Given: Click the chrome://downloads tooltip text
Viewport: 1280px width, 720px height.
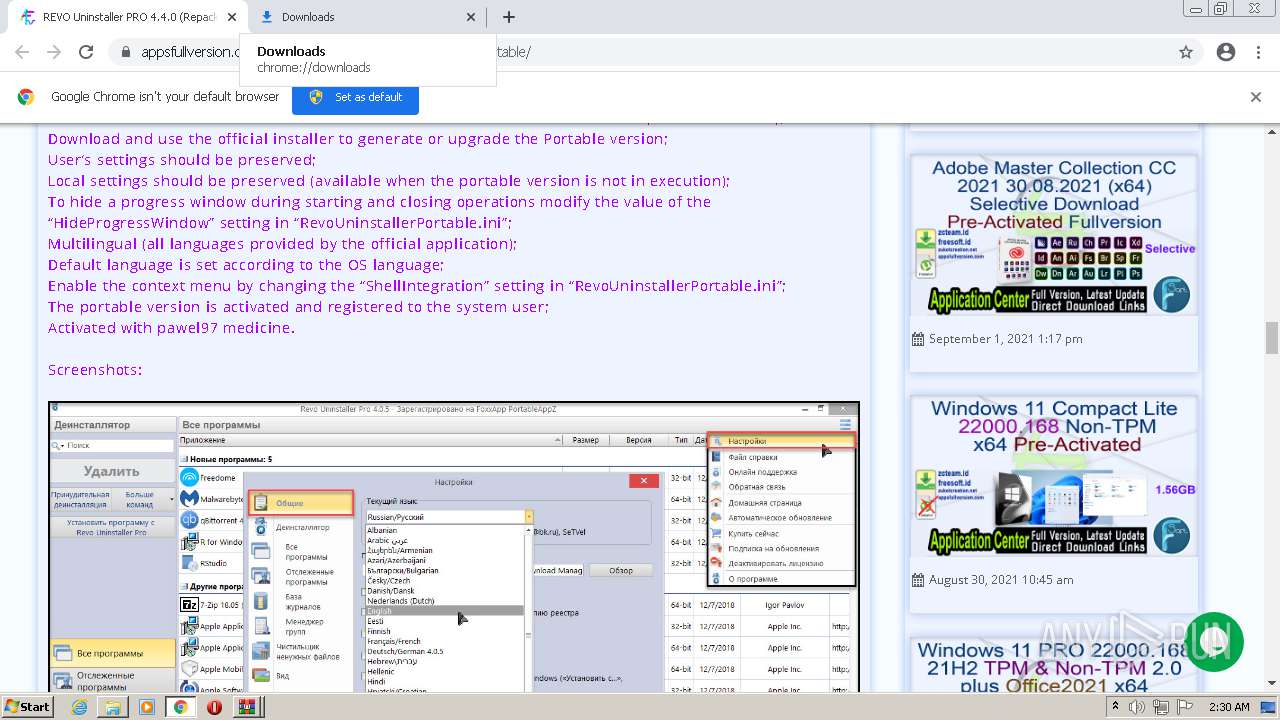Looking at the screenshot, I should click(x=314, y=68).
